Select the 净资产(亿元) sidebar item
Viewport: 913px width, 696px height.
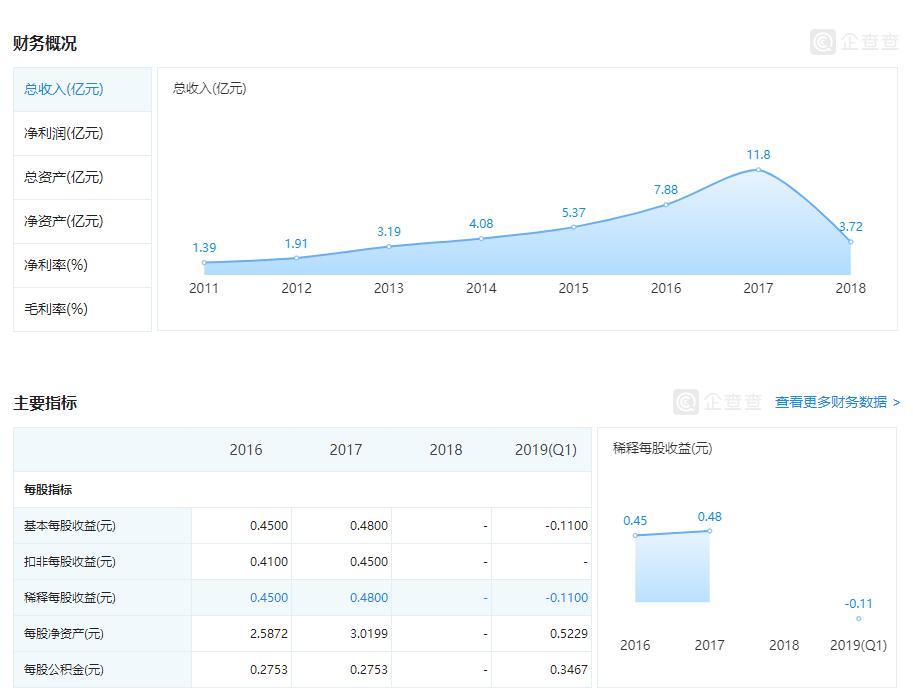62,221
